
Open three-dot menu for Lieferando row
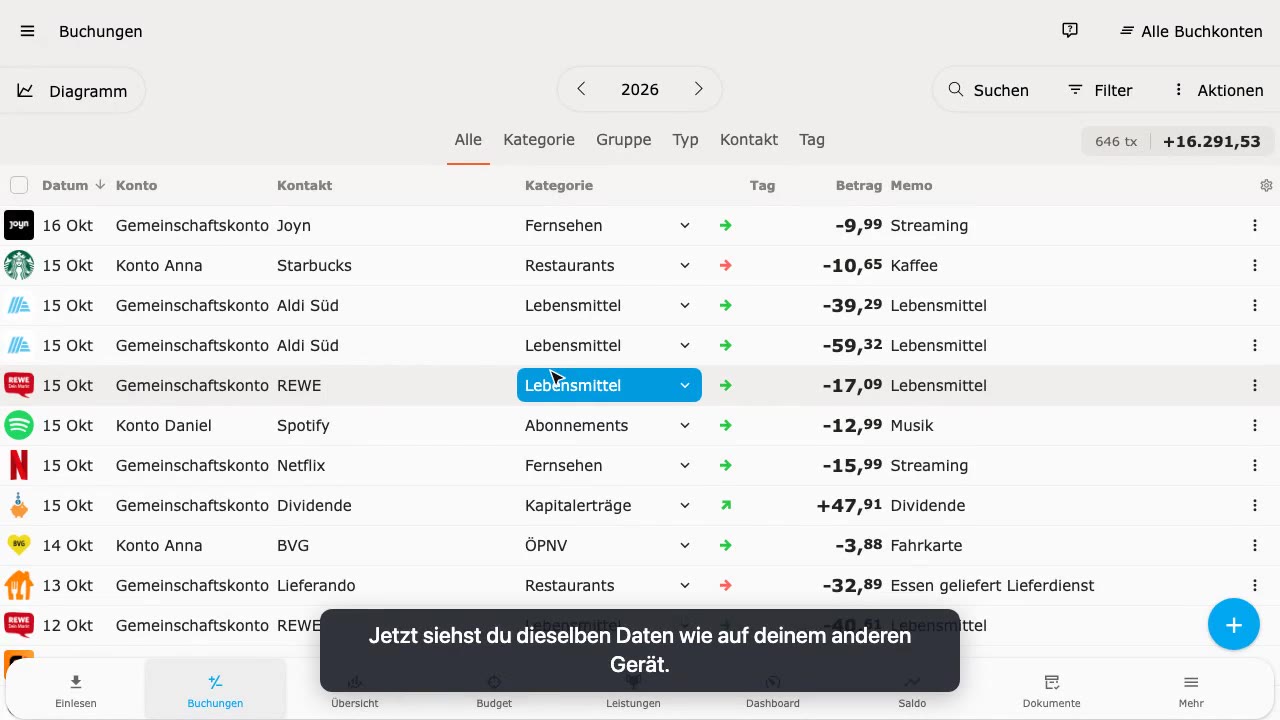click(1255, 586)
